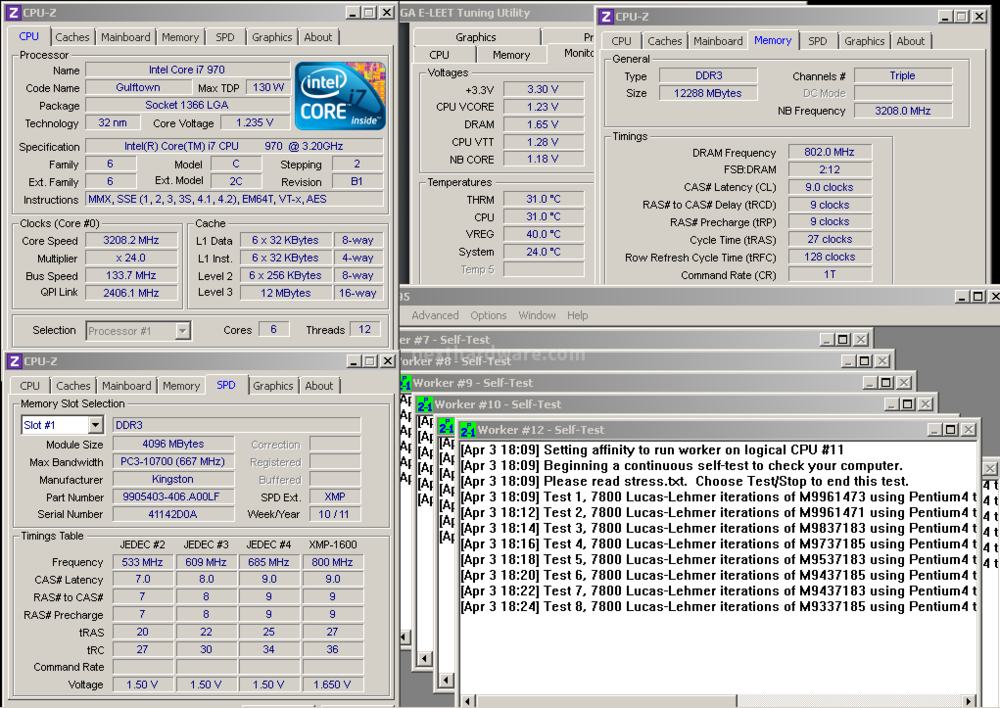1000x708 pixels.
Task: Open About tab in CPU-Z memory timings window
Action: click(911, 41)
